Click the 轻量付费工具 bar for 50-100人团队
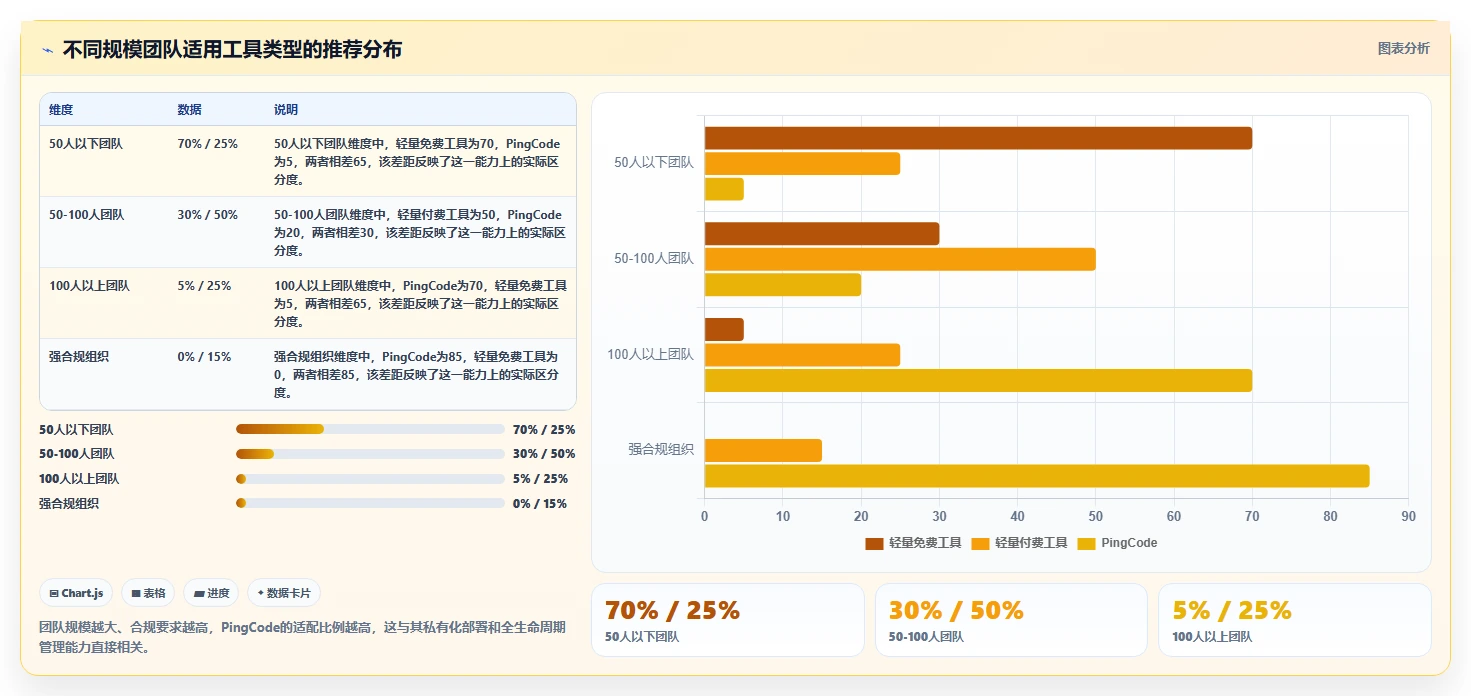 [900, 259]
